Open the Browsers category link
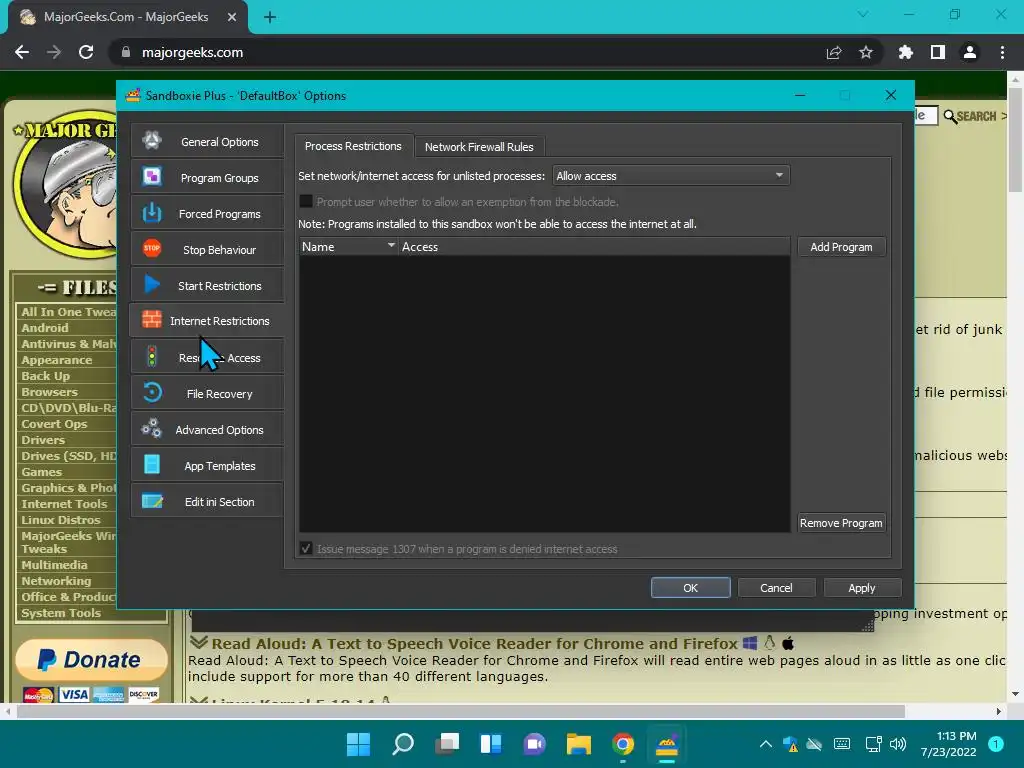 [x=49, y=392]
